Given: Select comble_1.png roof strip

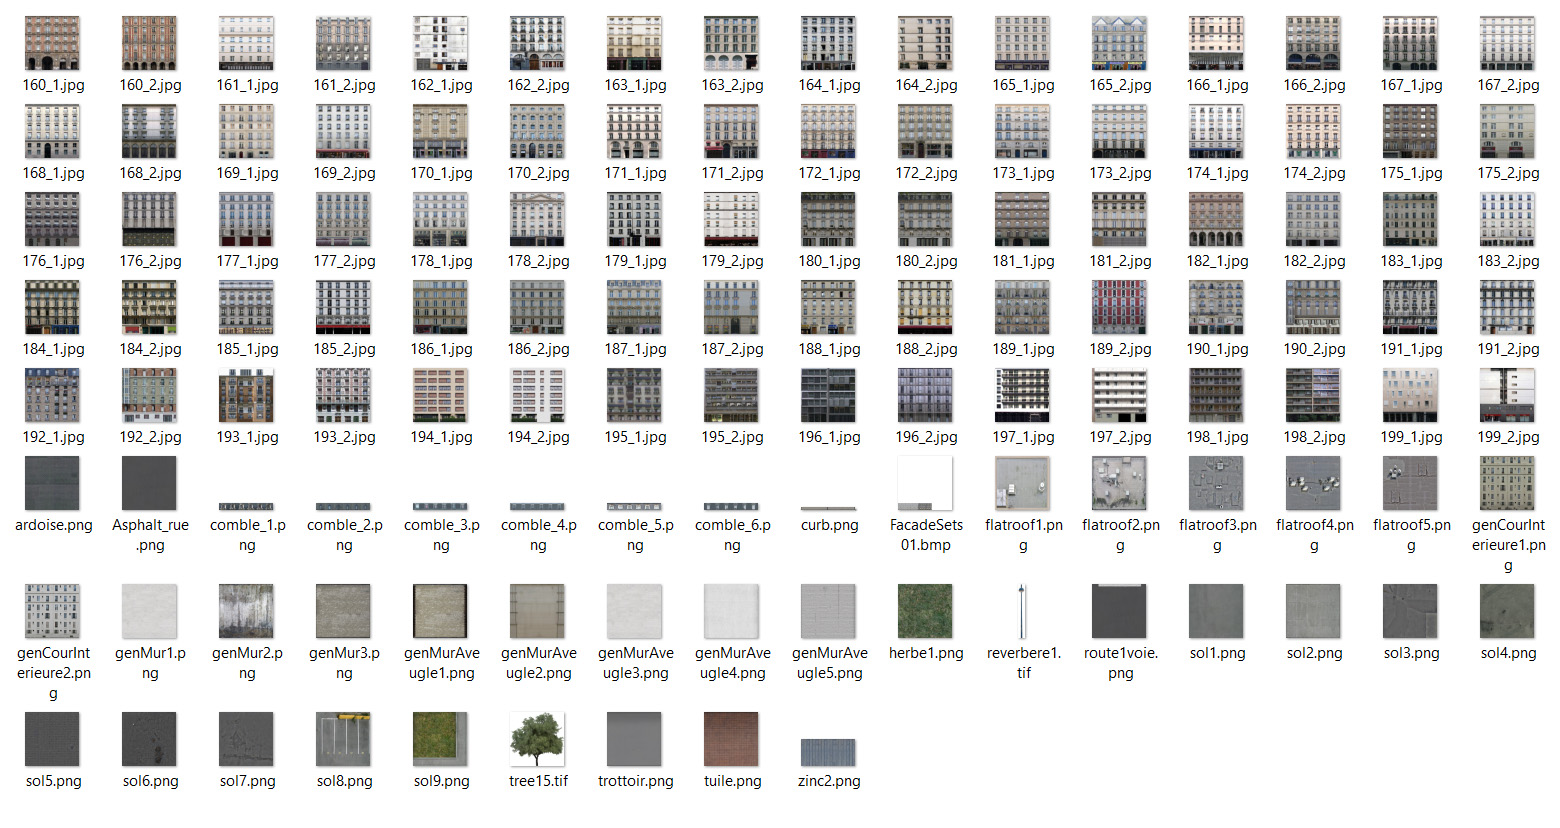Looking at the screenshot, I should [246, 507].
